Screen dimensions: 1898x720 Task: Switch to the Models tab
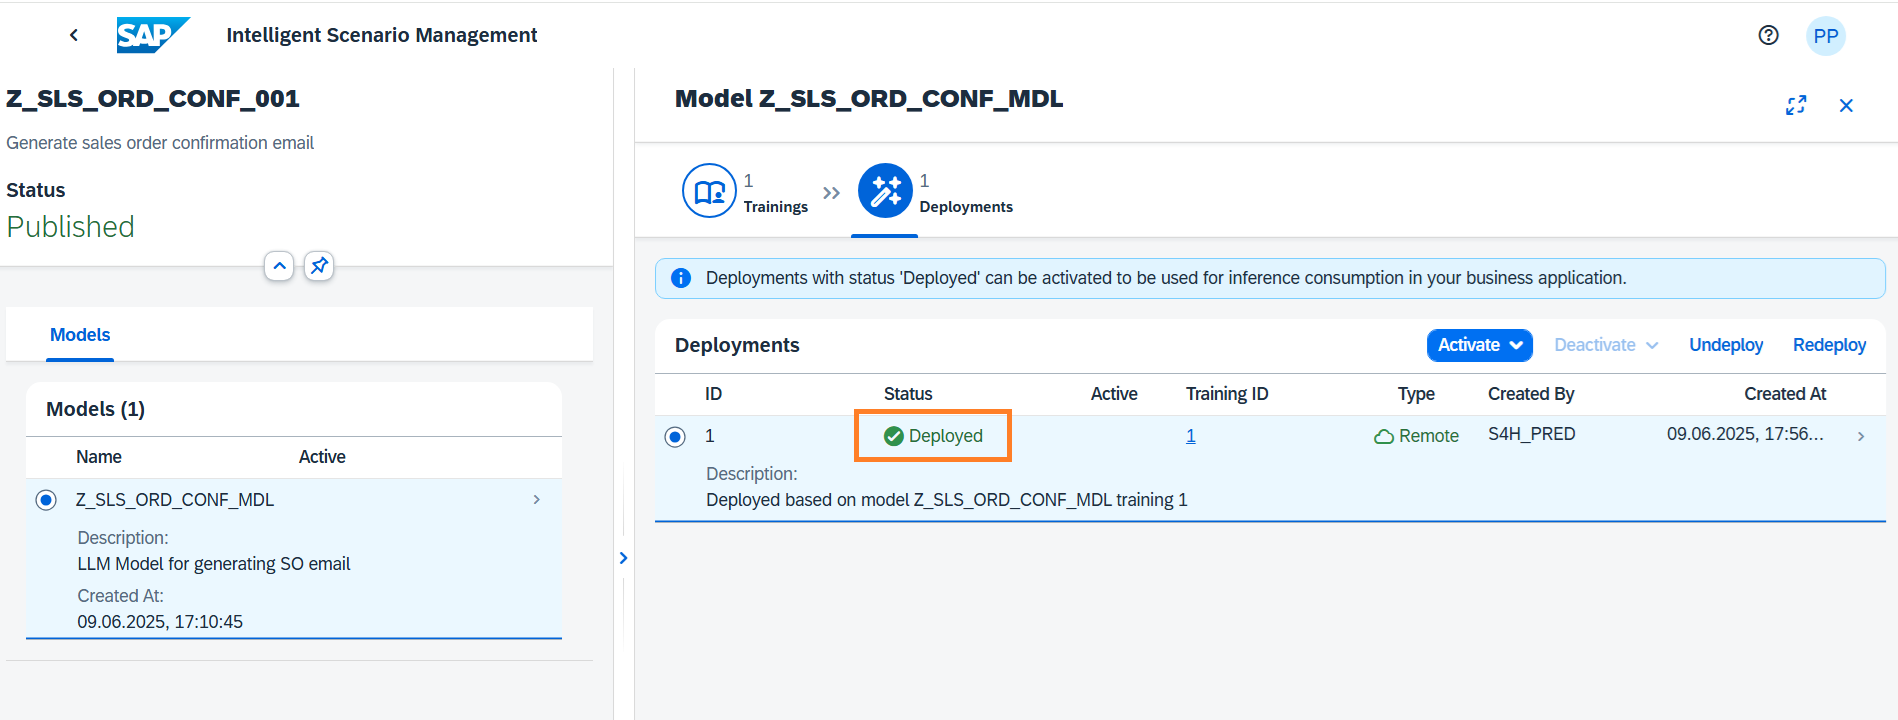point(80,335)
